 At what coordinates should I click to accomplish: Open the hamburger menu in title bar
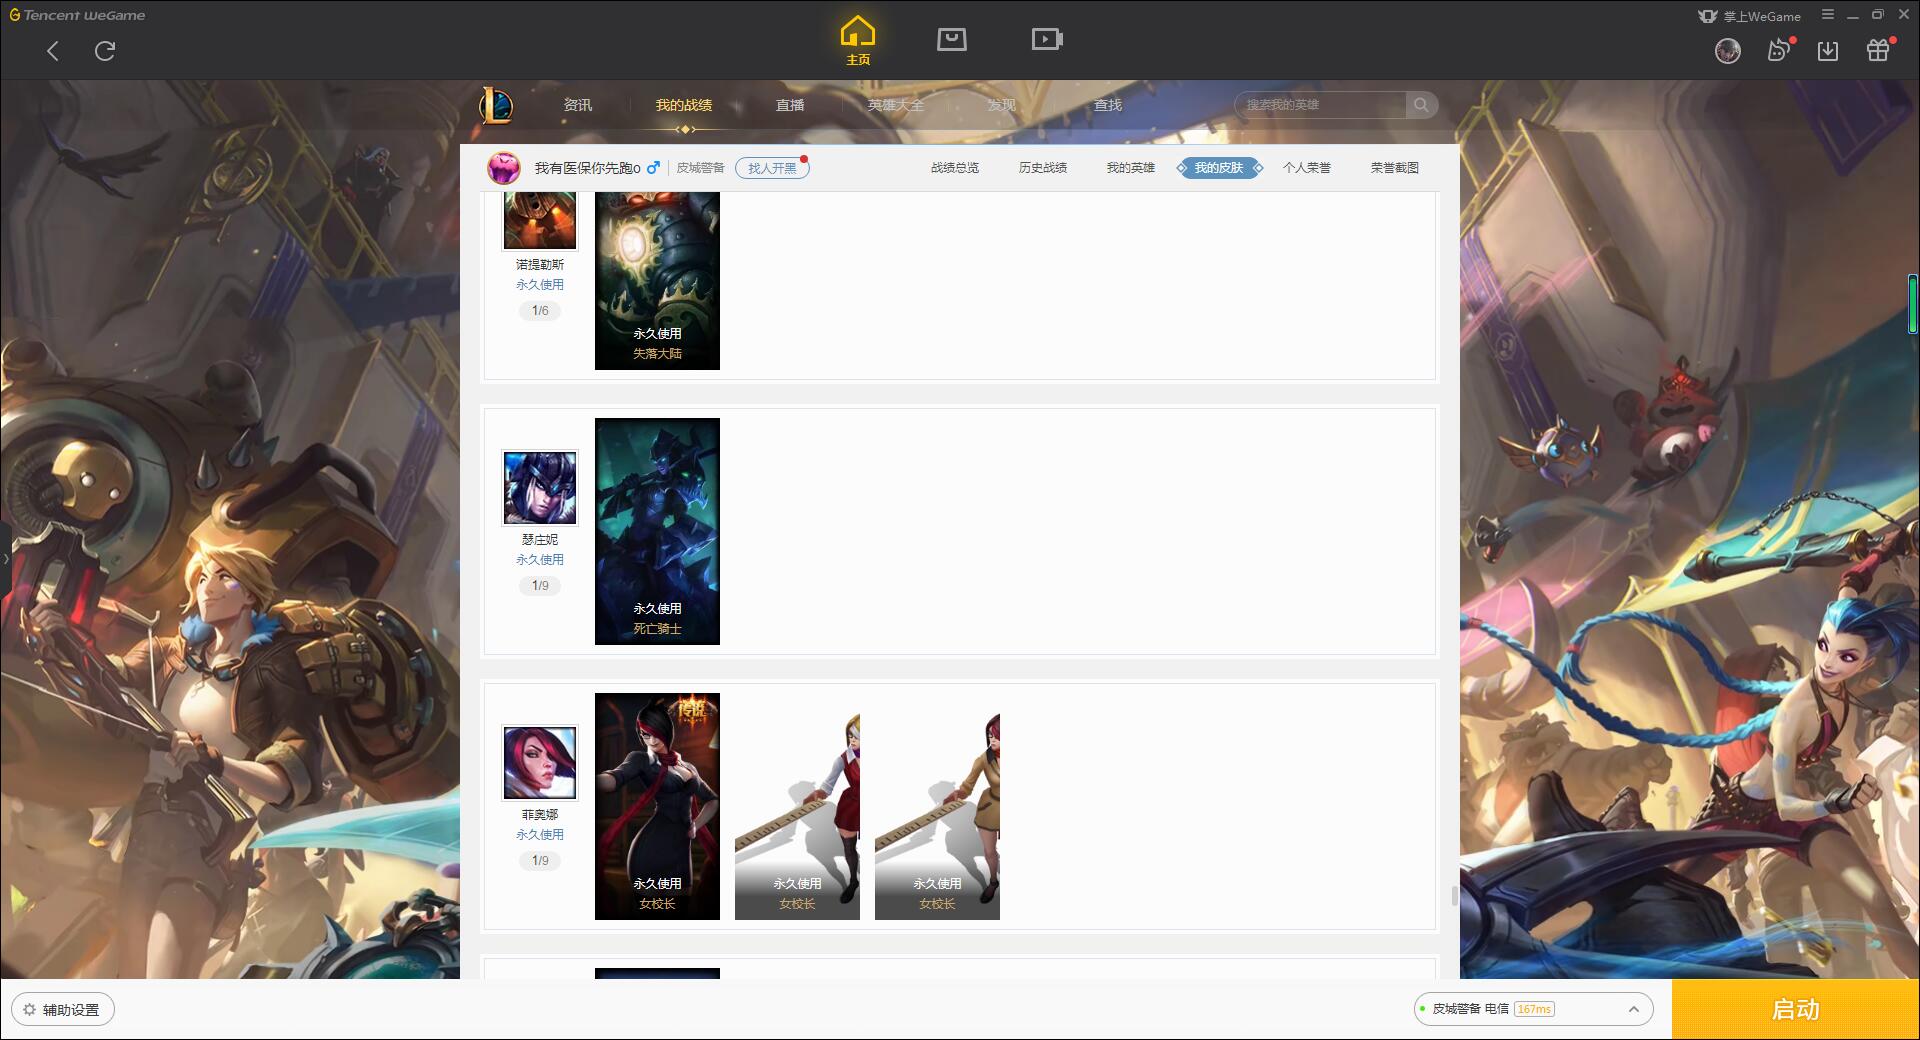tap(1828, 15)
